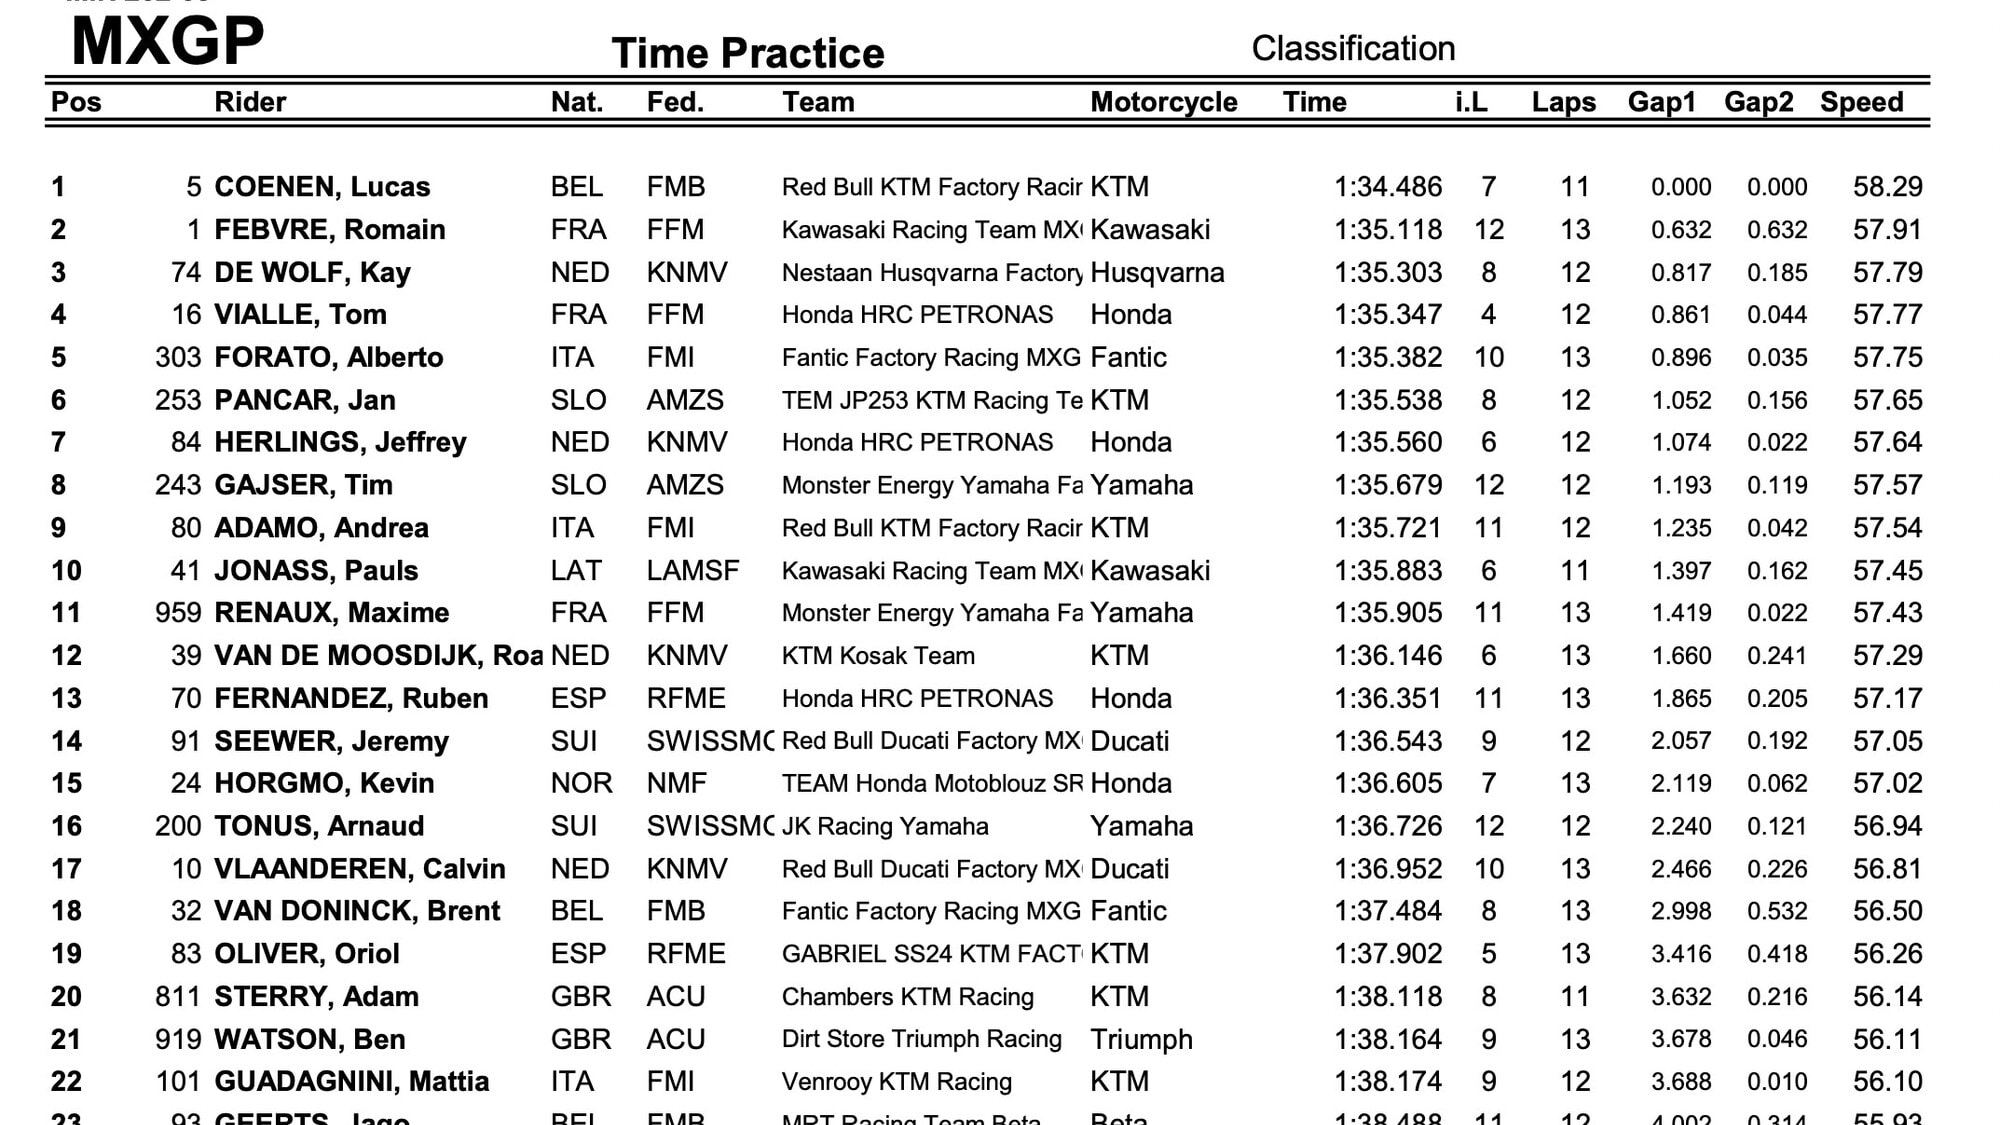The height and width of the screenshot is (1125, 2000).
Task: Click rider FEBVRE, Romain
Action: point(330,230)
